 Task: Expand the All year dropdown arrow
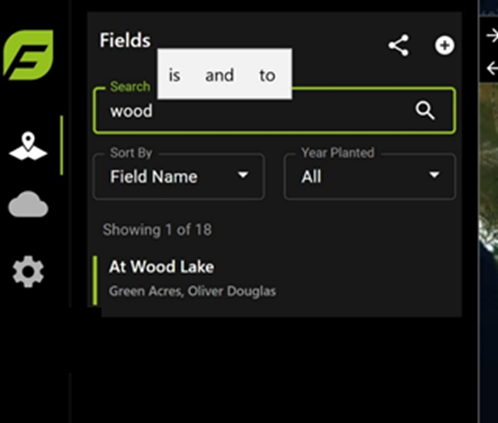pyautogui.click(x=434, y=175)
